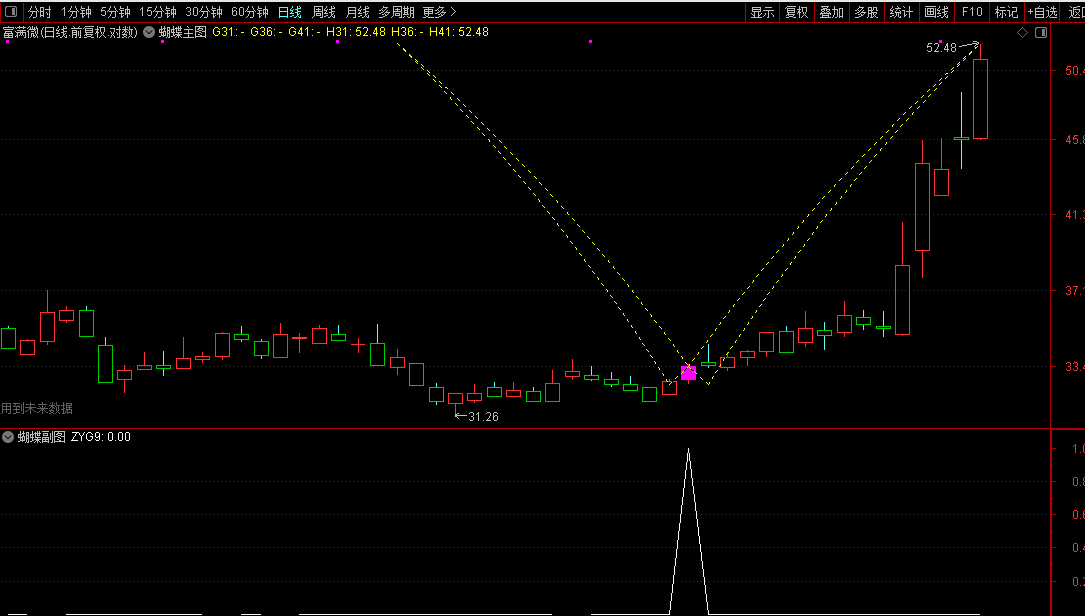Click the ZYG9 spike peak in sub-chart
This screenshot has height=616, width=1085.
(689, 451)
